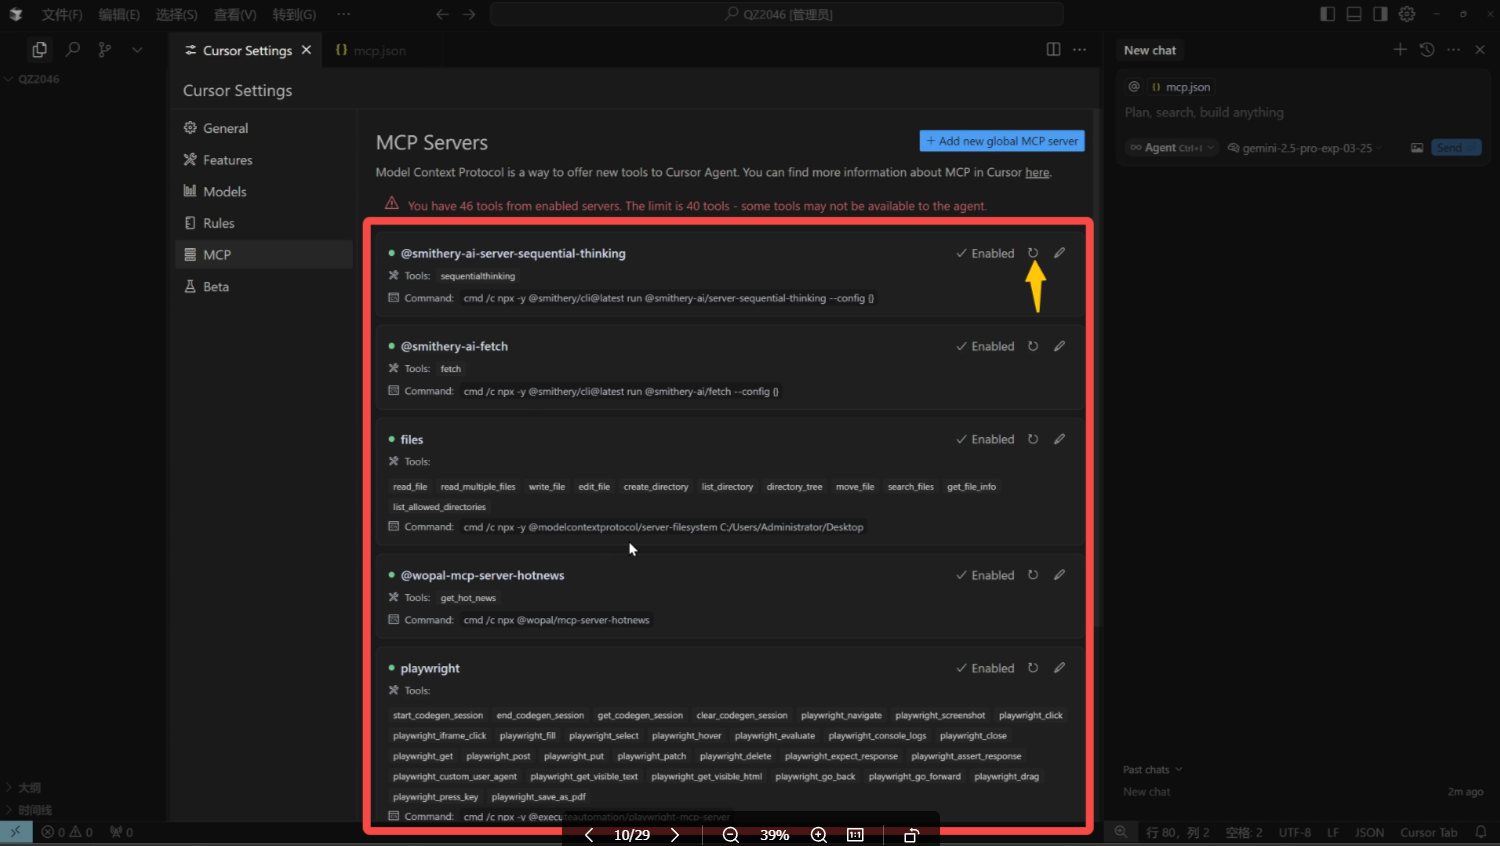
Task: Select Models in the settings sidebar
Action: [224, 192]
